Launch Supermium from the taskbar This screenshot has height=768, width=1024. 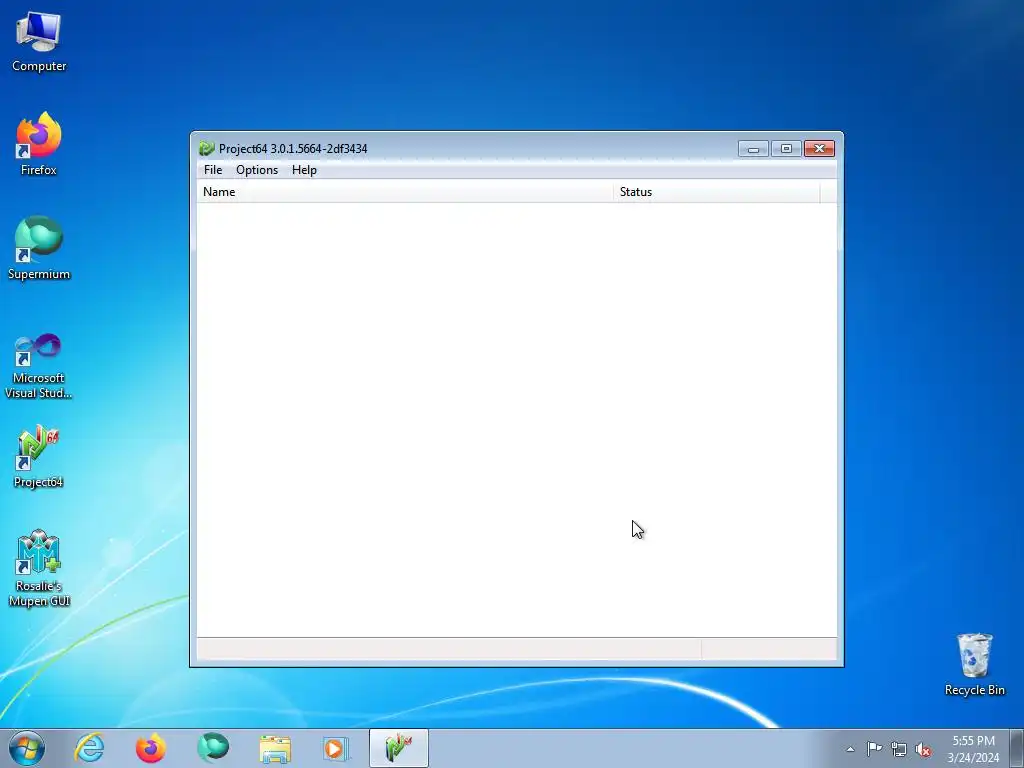(213, 748)
